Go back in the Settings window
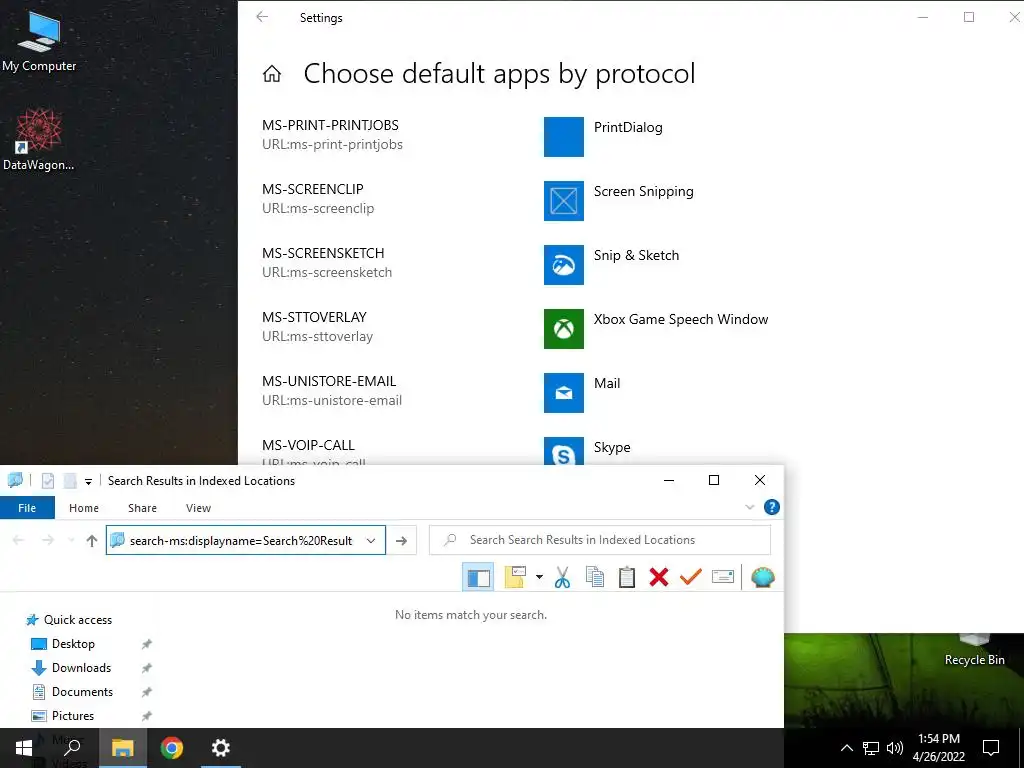Screen dimensions: 1024x768 (x=263, y=17)
